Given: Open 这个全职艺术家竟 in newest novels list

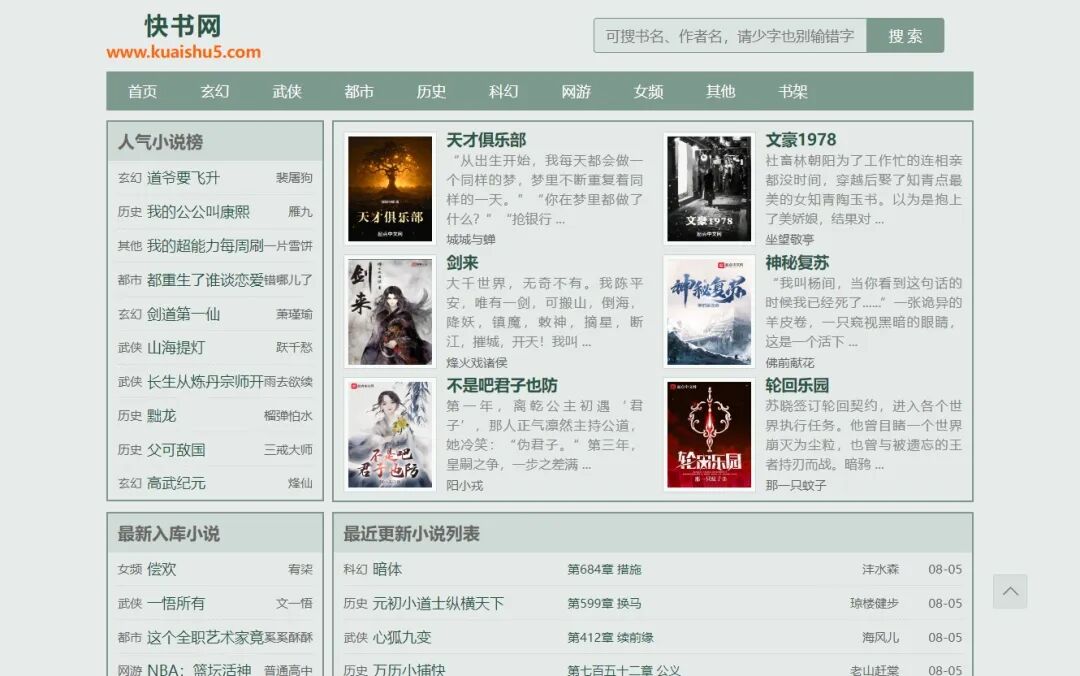Looking at the screenshot, I should 205,637.
